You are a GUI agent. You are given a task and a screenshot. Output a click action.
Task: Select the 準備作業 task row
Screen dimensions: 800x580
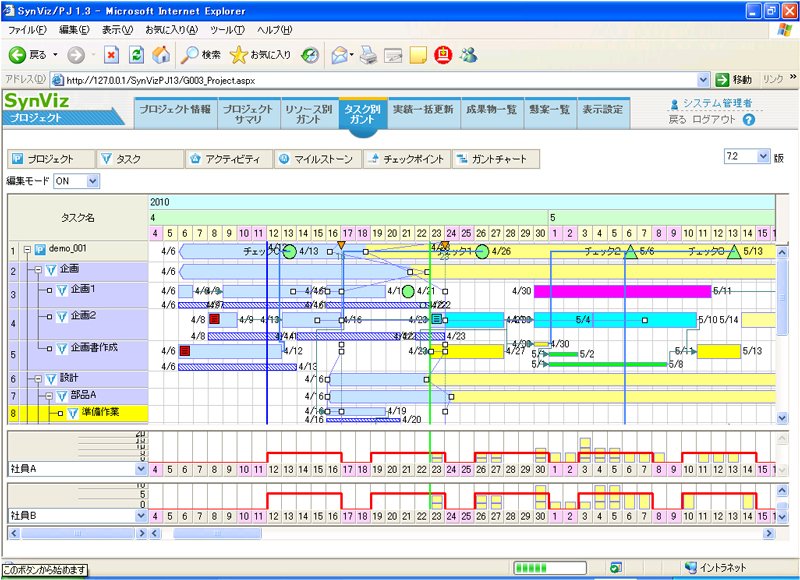78,414
